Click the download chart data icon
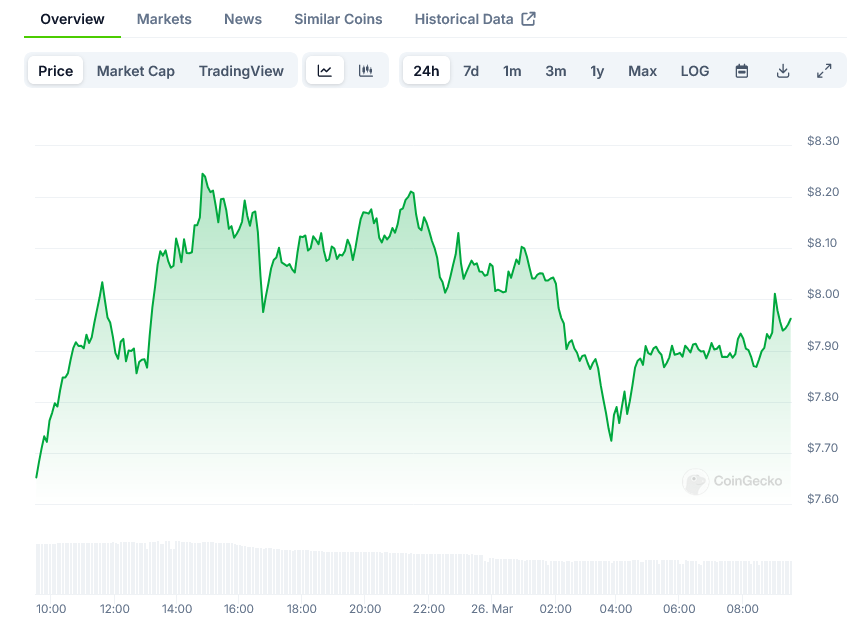The height and width of the screenshot is (632, 847). coord(783,71)
